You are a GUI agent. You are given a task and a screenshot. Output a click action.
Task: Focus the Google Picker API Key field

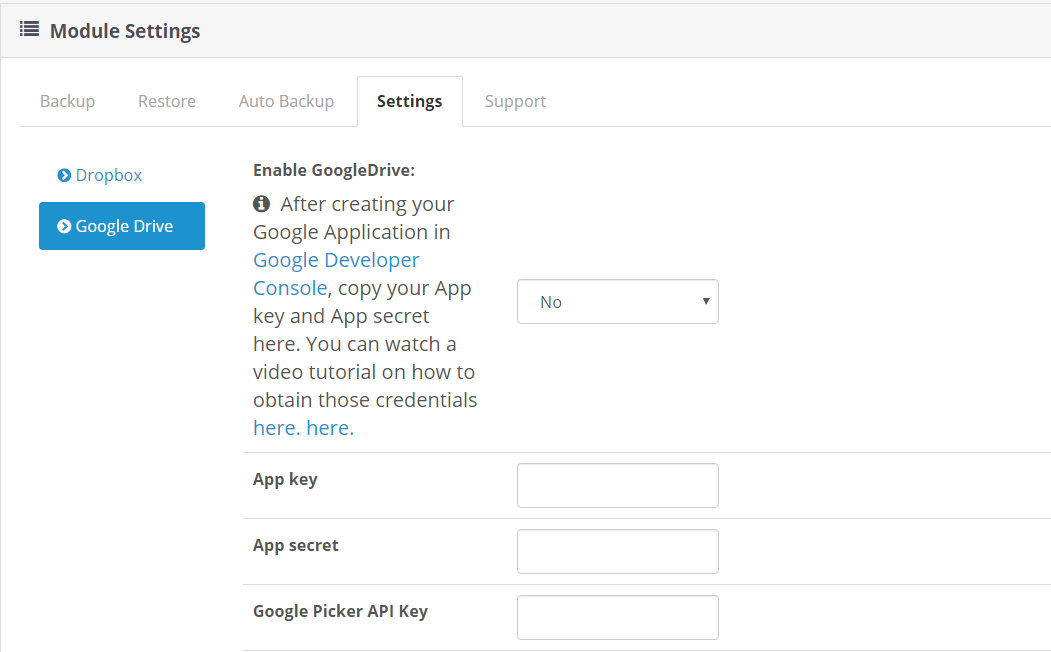[x=617, y=617]
